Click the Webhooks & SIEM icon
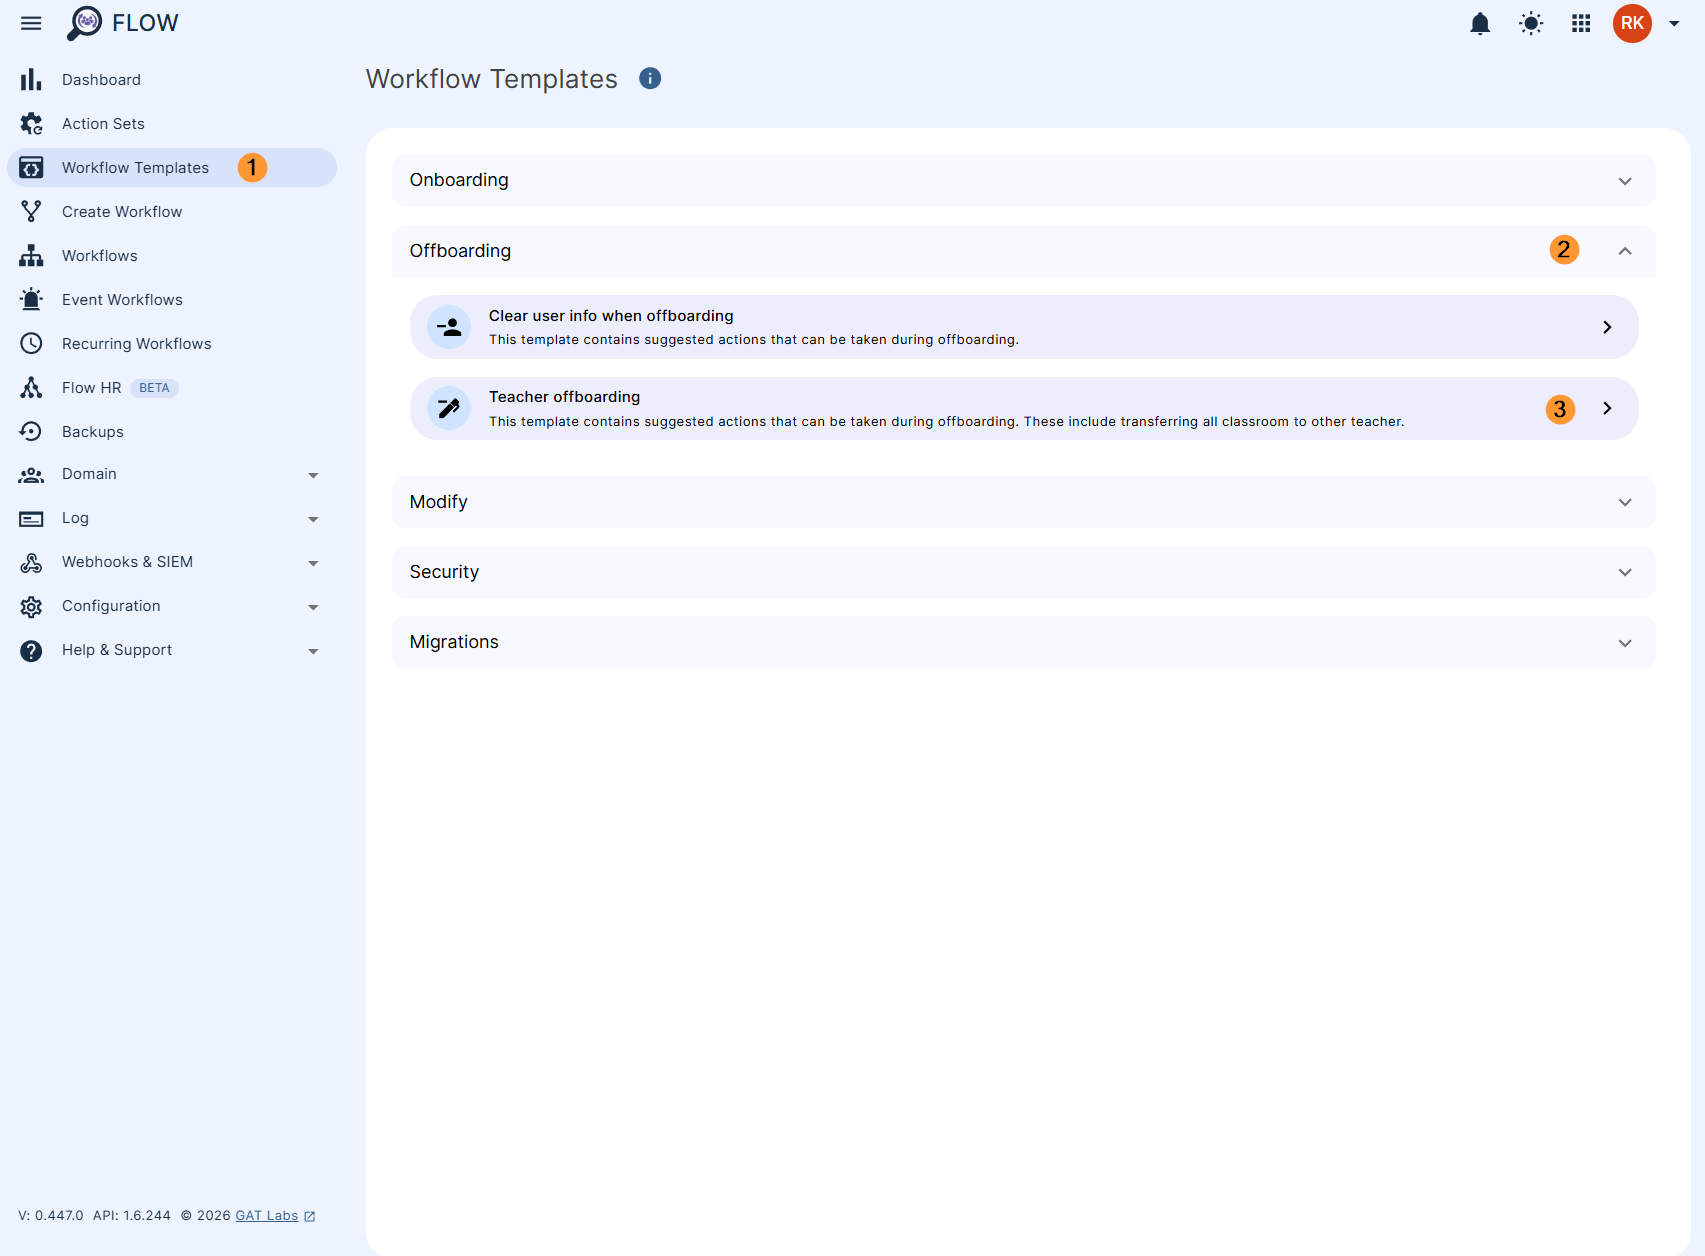The image size is (1705, 1256). pyautogui.click(x=31, y=563)
